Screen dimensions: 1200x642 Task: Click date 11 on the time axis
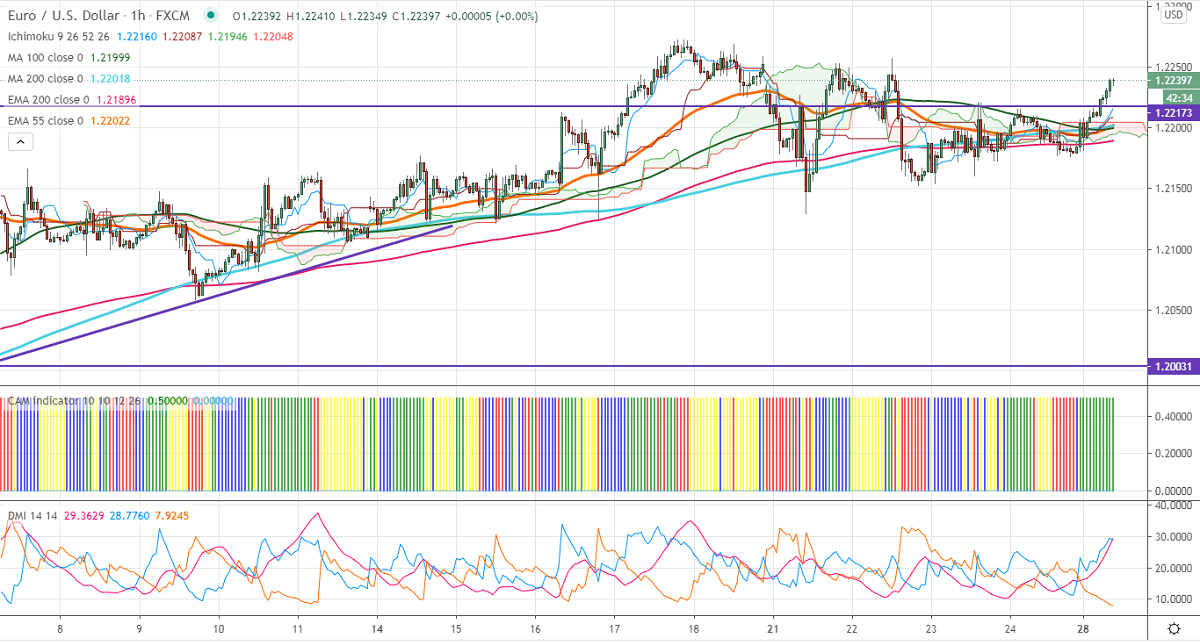point(298,630)
